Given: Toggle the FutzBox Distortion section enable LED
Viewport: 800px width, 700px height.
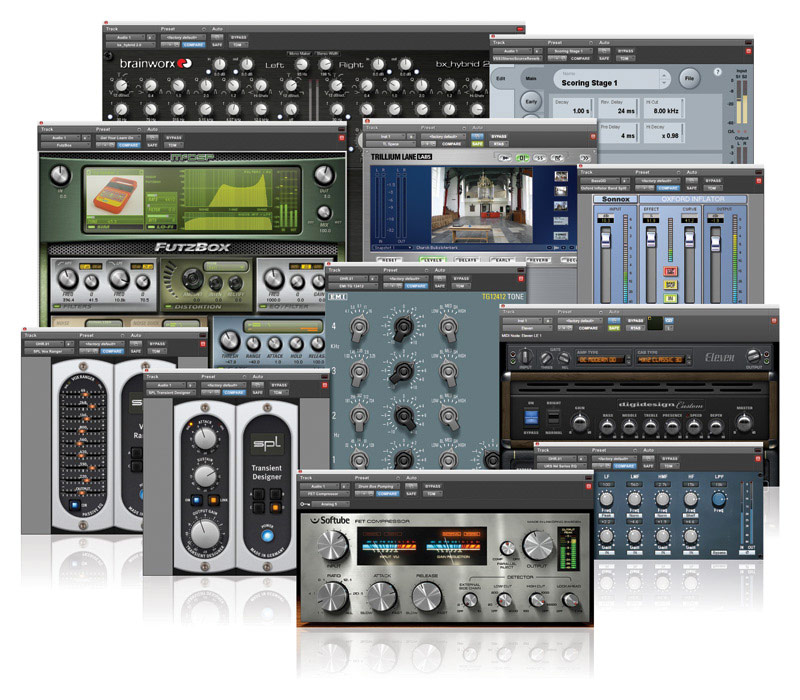Looking at the screenshot, I should pos(168,307).
